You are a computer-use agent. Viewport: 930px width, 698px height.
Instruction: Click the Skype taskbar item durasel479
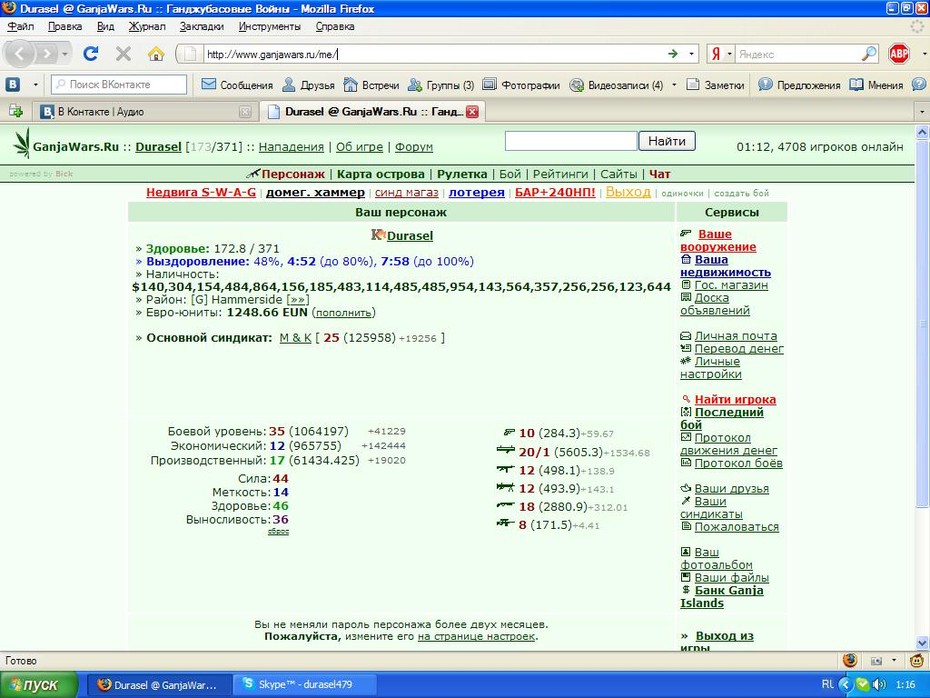pyautogui.click(x=305, y=684)
